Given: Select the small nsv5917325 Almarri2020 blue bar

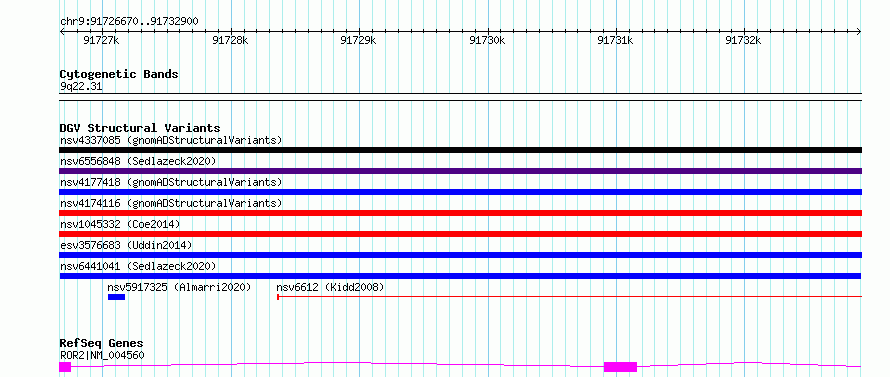Looking at the screenshot, I should [116, 297].
